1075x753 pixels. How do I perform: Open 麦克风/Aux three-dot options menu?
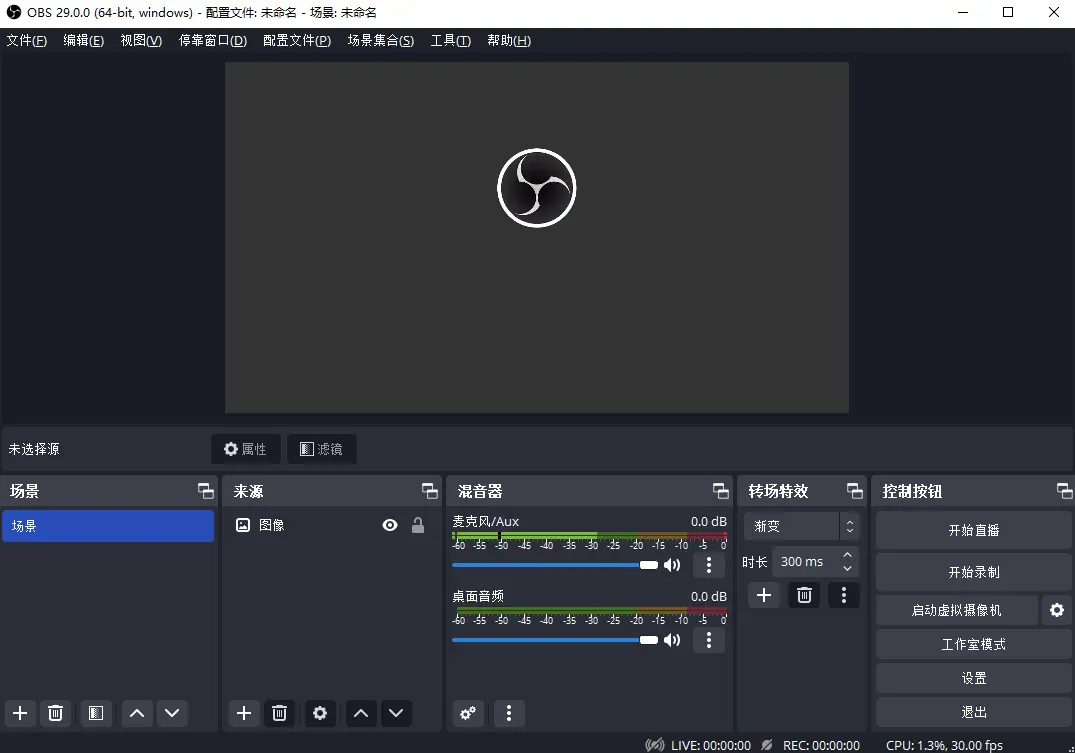click(709, 565)
